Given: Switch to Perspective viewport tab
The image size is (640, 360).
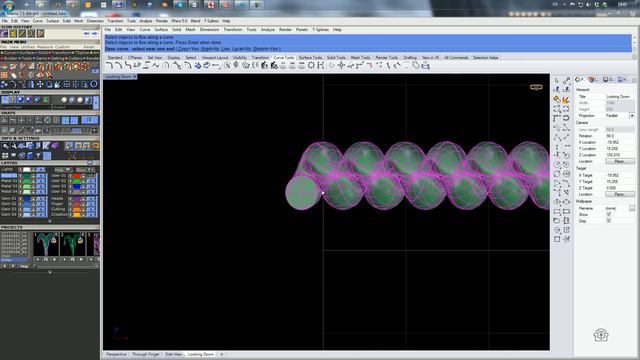Looking at the screenshot, I should pos(116,354).
